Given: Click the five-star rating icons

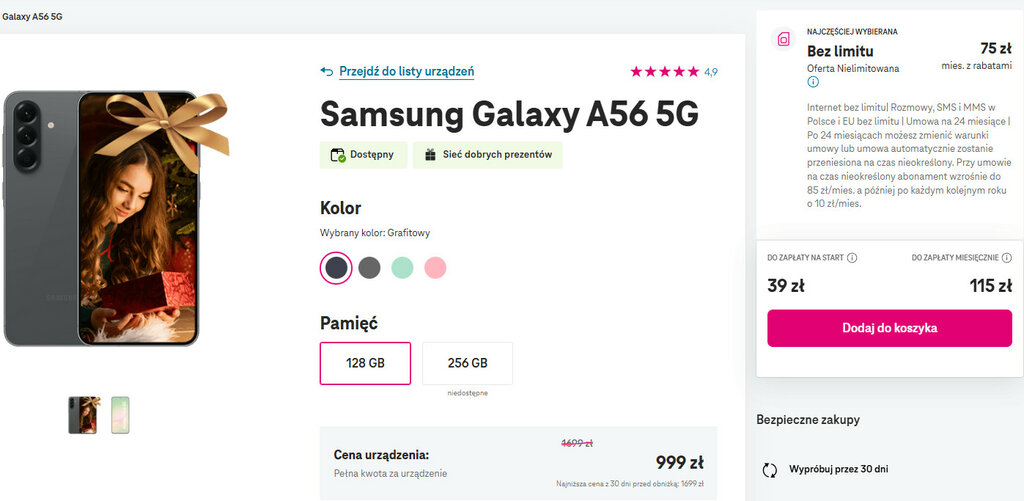Looking at the screenshot, I should pos(665,72).
